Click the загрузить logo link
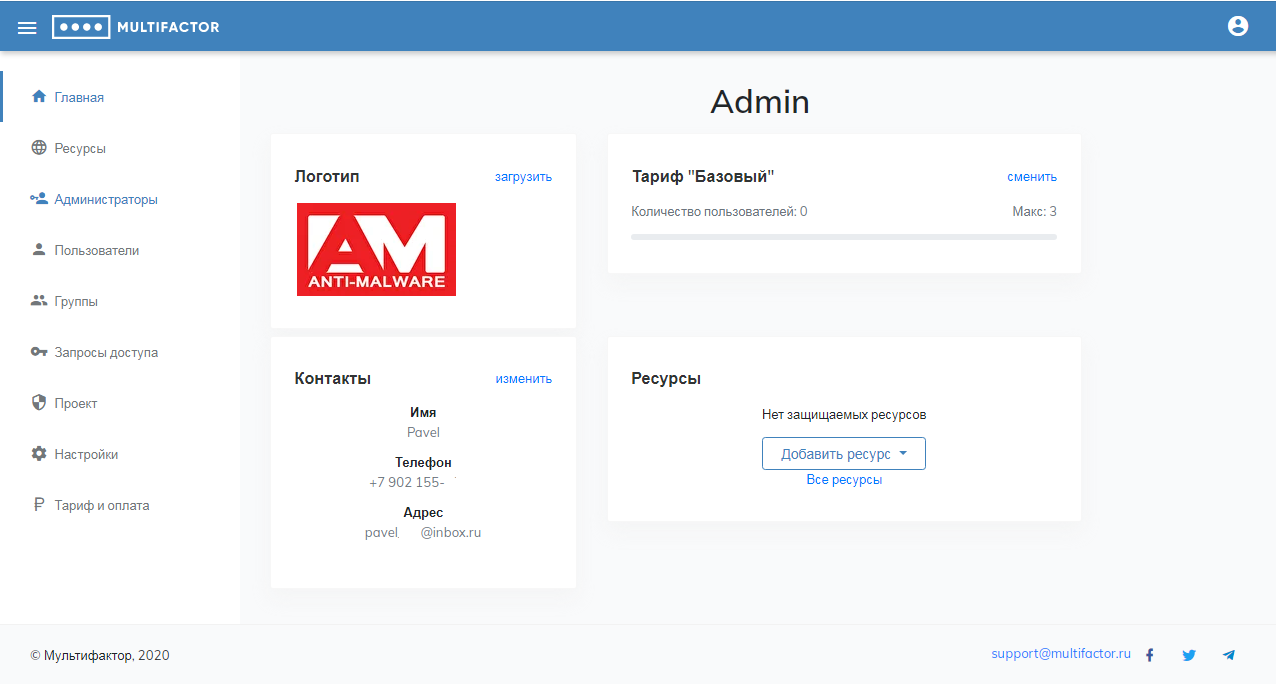This screenshot has height=684, width=1276. coord(523,177)
